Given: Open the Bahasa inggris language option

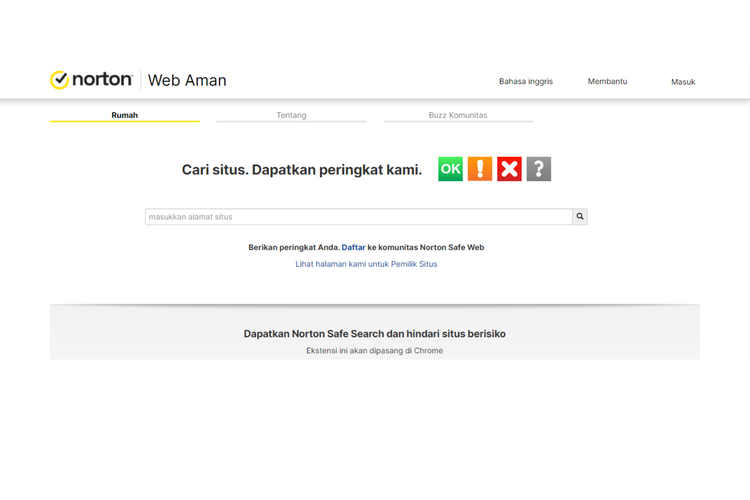Looking at the screenshot, I should tap(525, 81).
